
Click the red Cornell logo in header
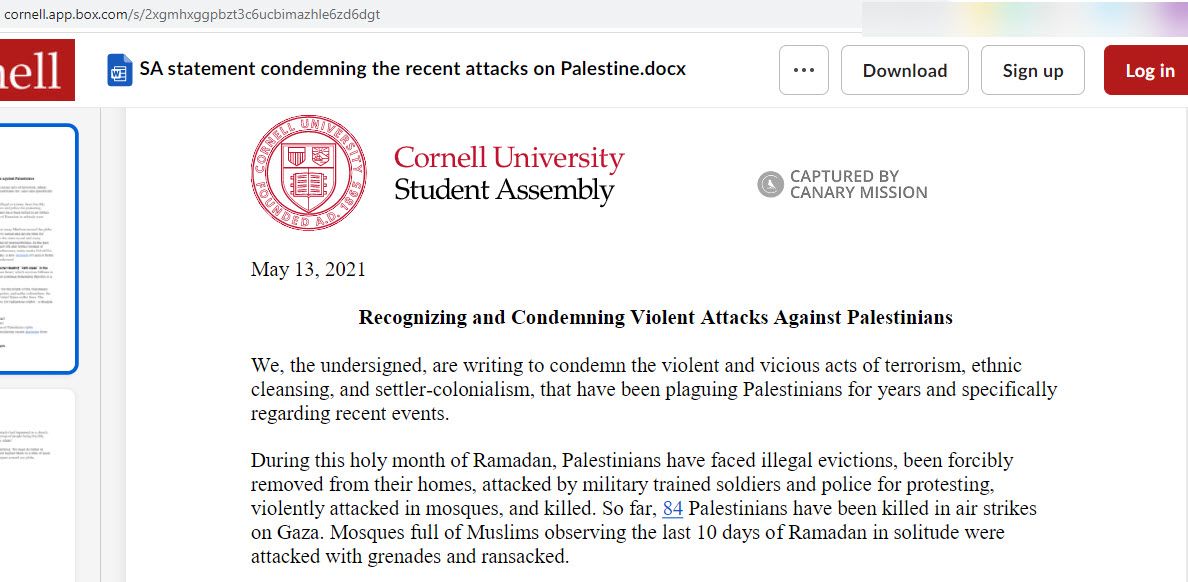(x=37, y=70)
